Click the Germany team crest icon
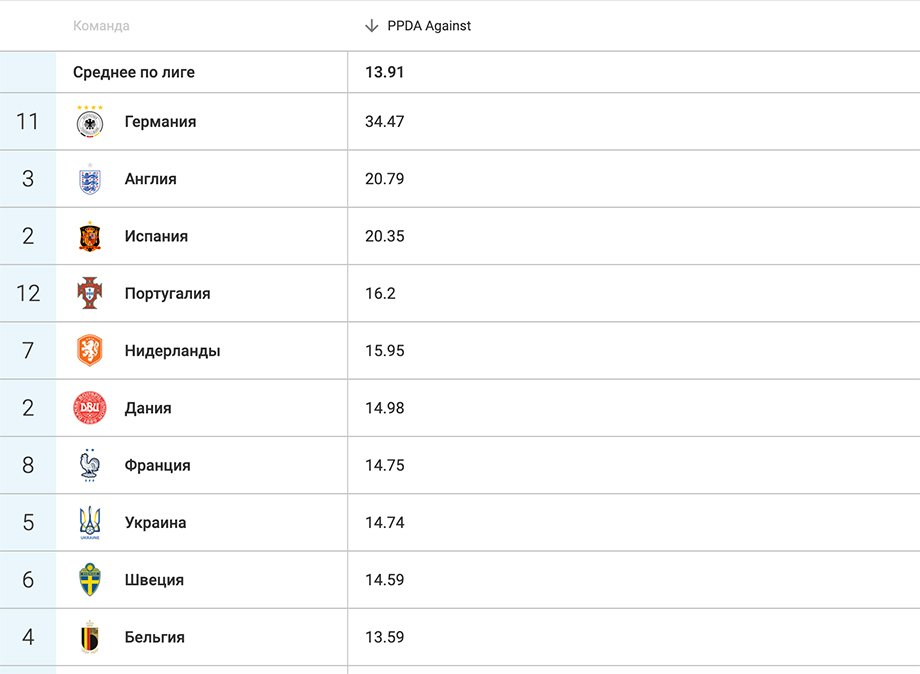Viewport: 920px width, 674px height. coord(90,121)
